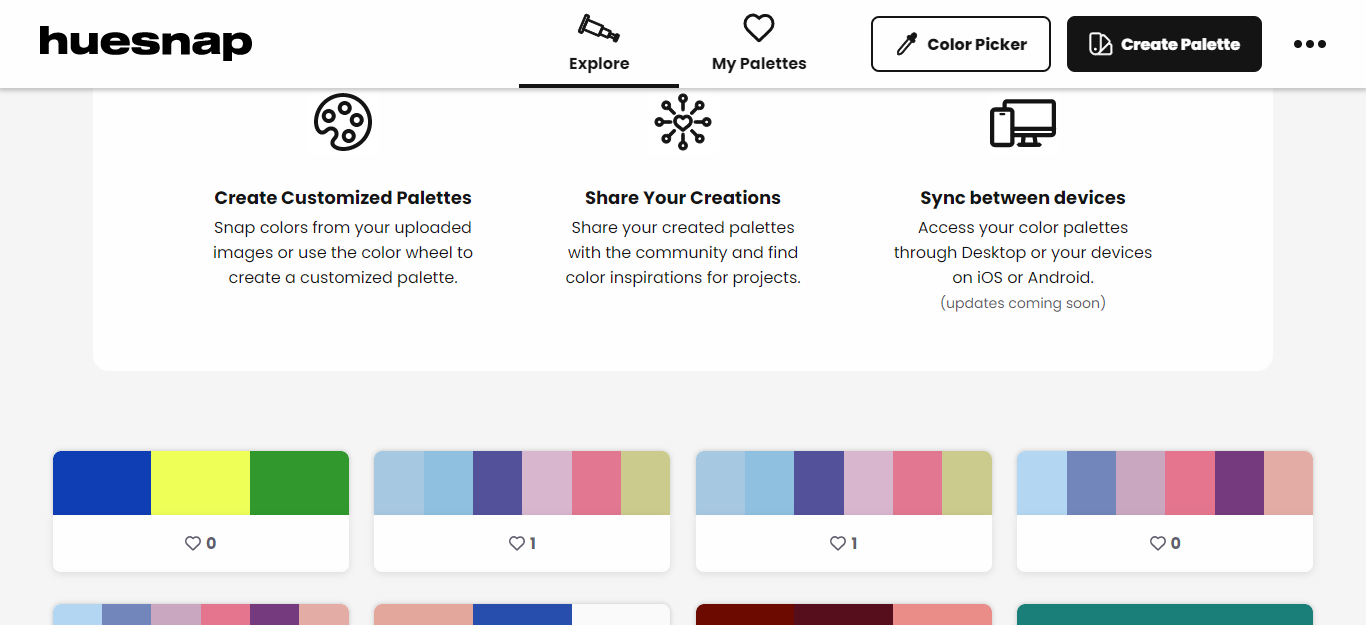Open the My Palettes tab
The image size is (1366, 625).
[759, 44]
